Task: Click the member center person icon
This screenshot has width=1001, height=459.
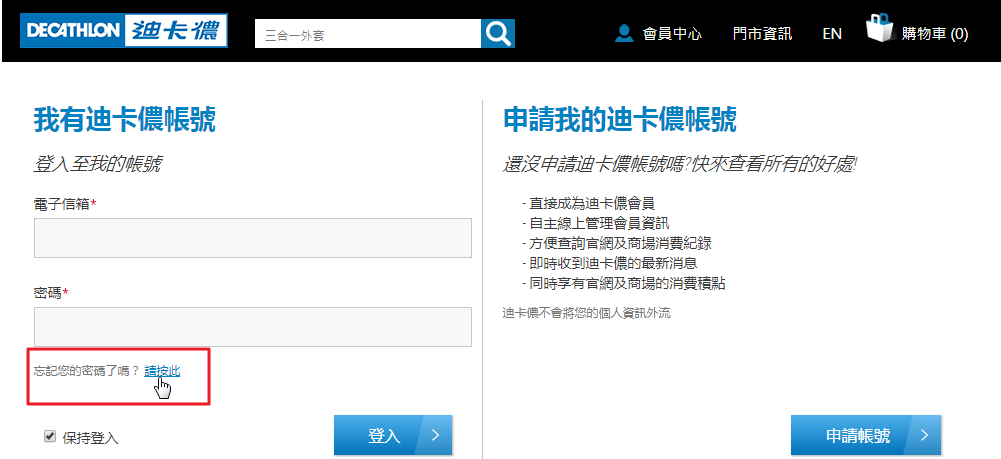Action: 624,33
